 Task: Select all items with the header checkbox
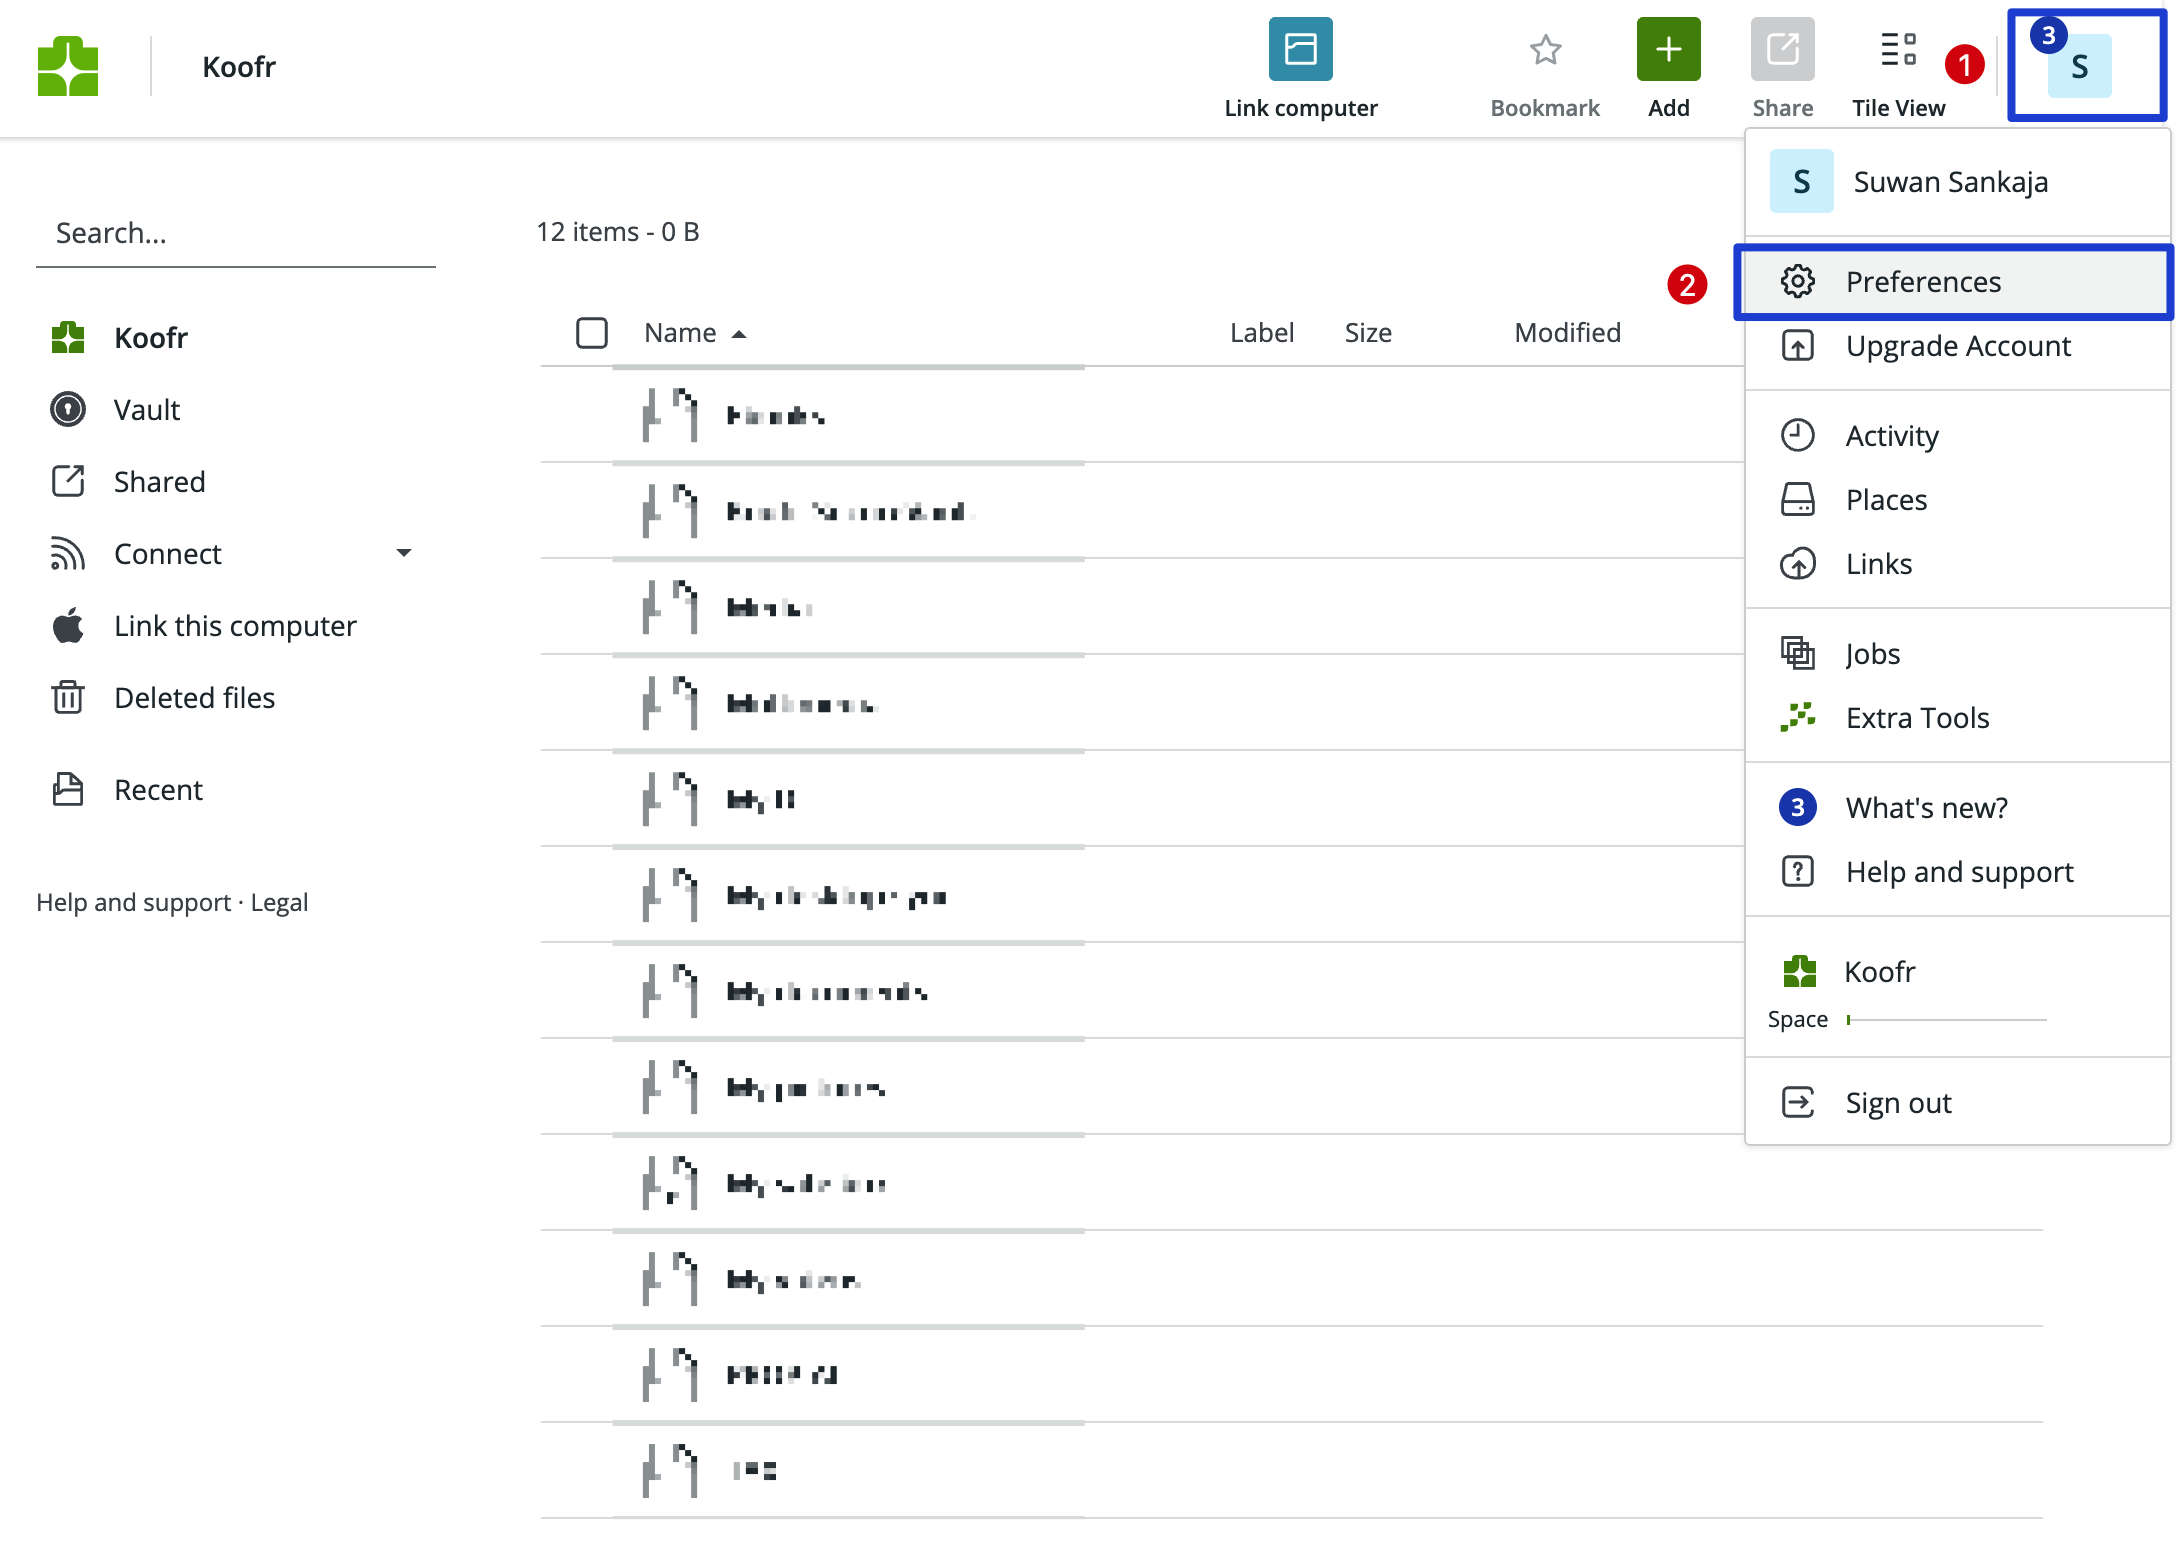point(592,332)
